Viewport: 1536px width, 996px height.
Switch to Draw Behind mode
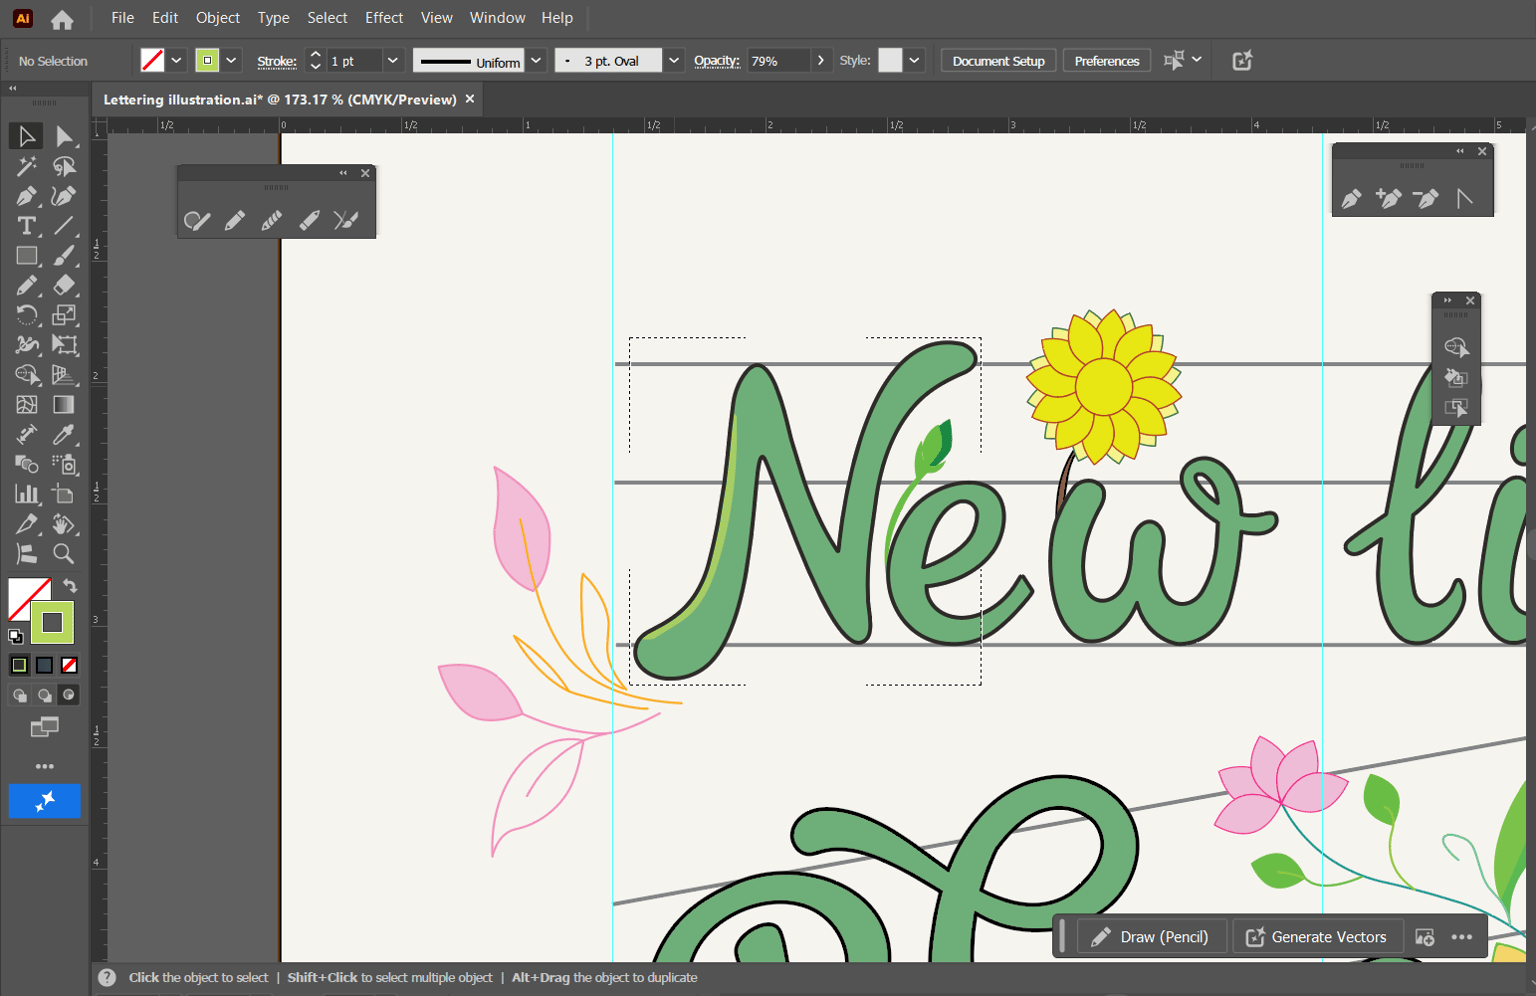44,695
